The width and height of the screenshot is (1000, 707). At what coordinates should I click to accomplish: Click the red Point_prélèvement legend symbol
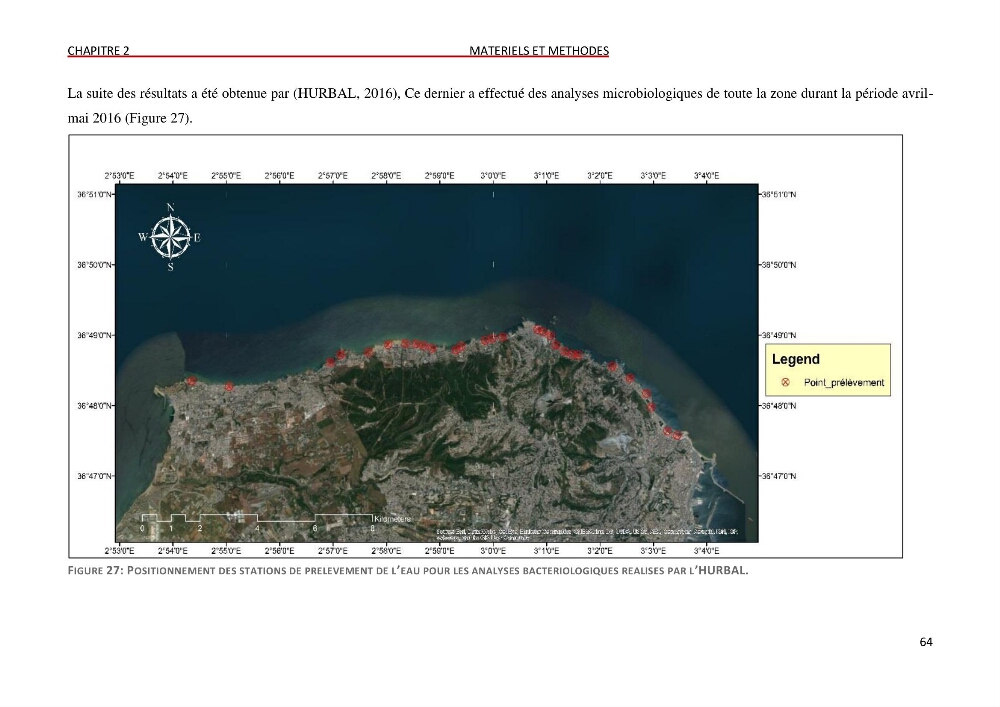(x=786, y=382)
